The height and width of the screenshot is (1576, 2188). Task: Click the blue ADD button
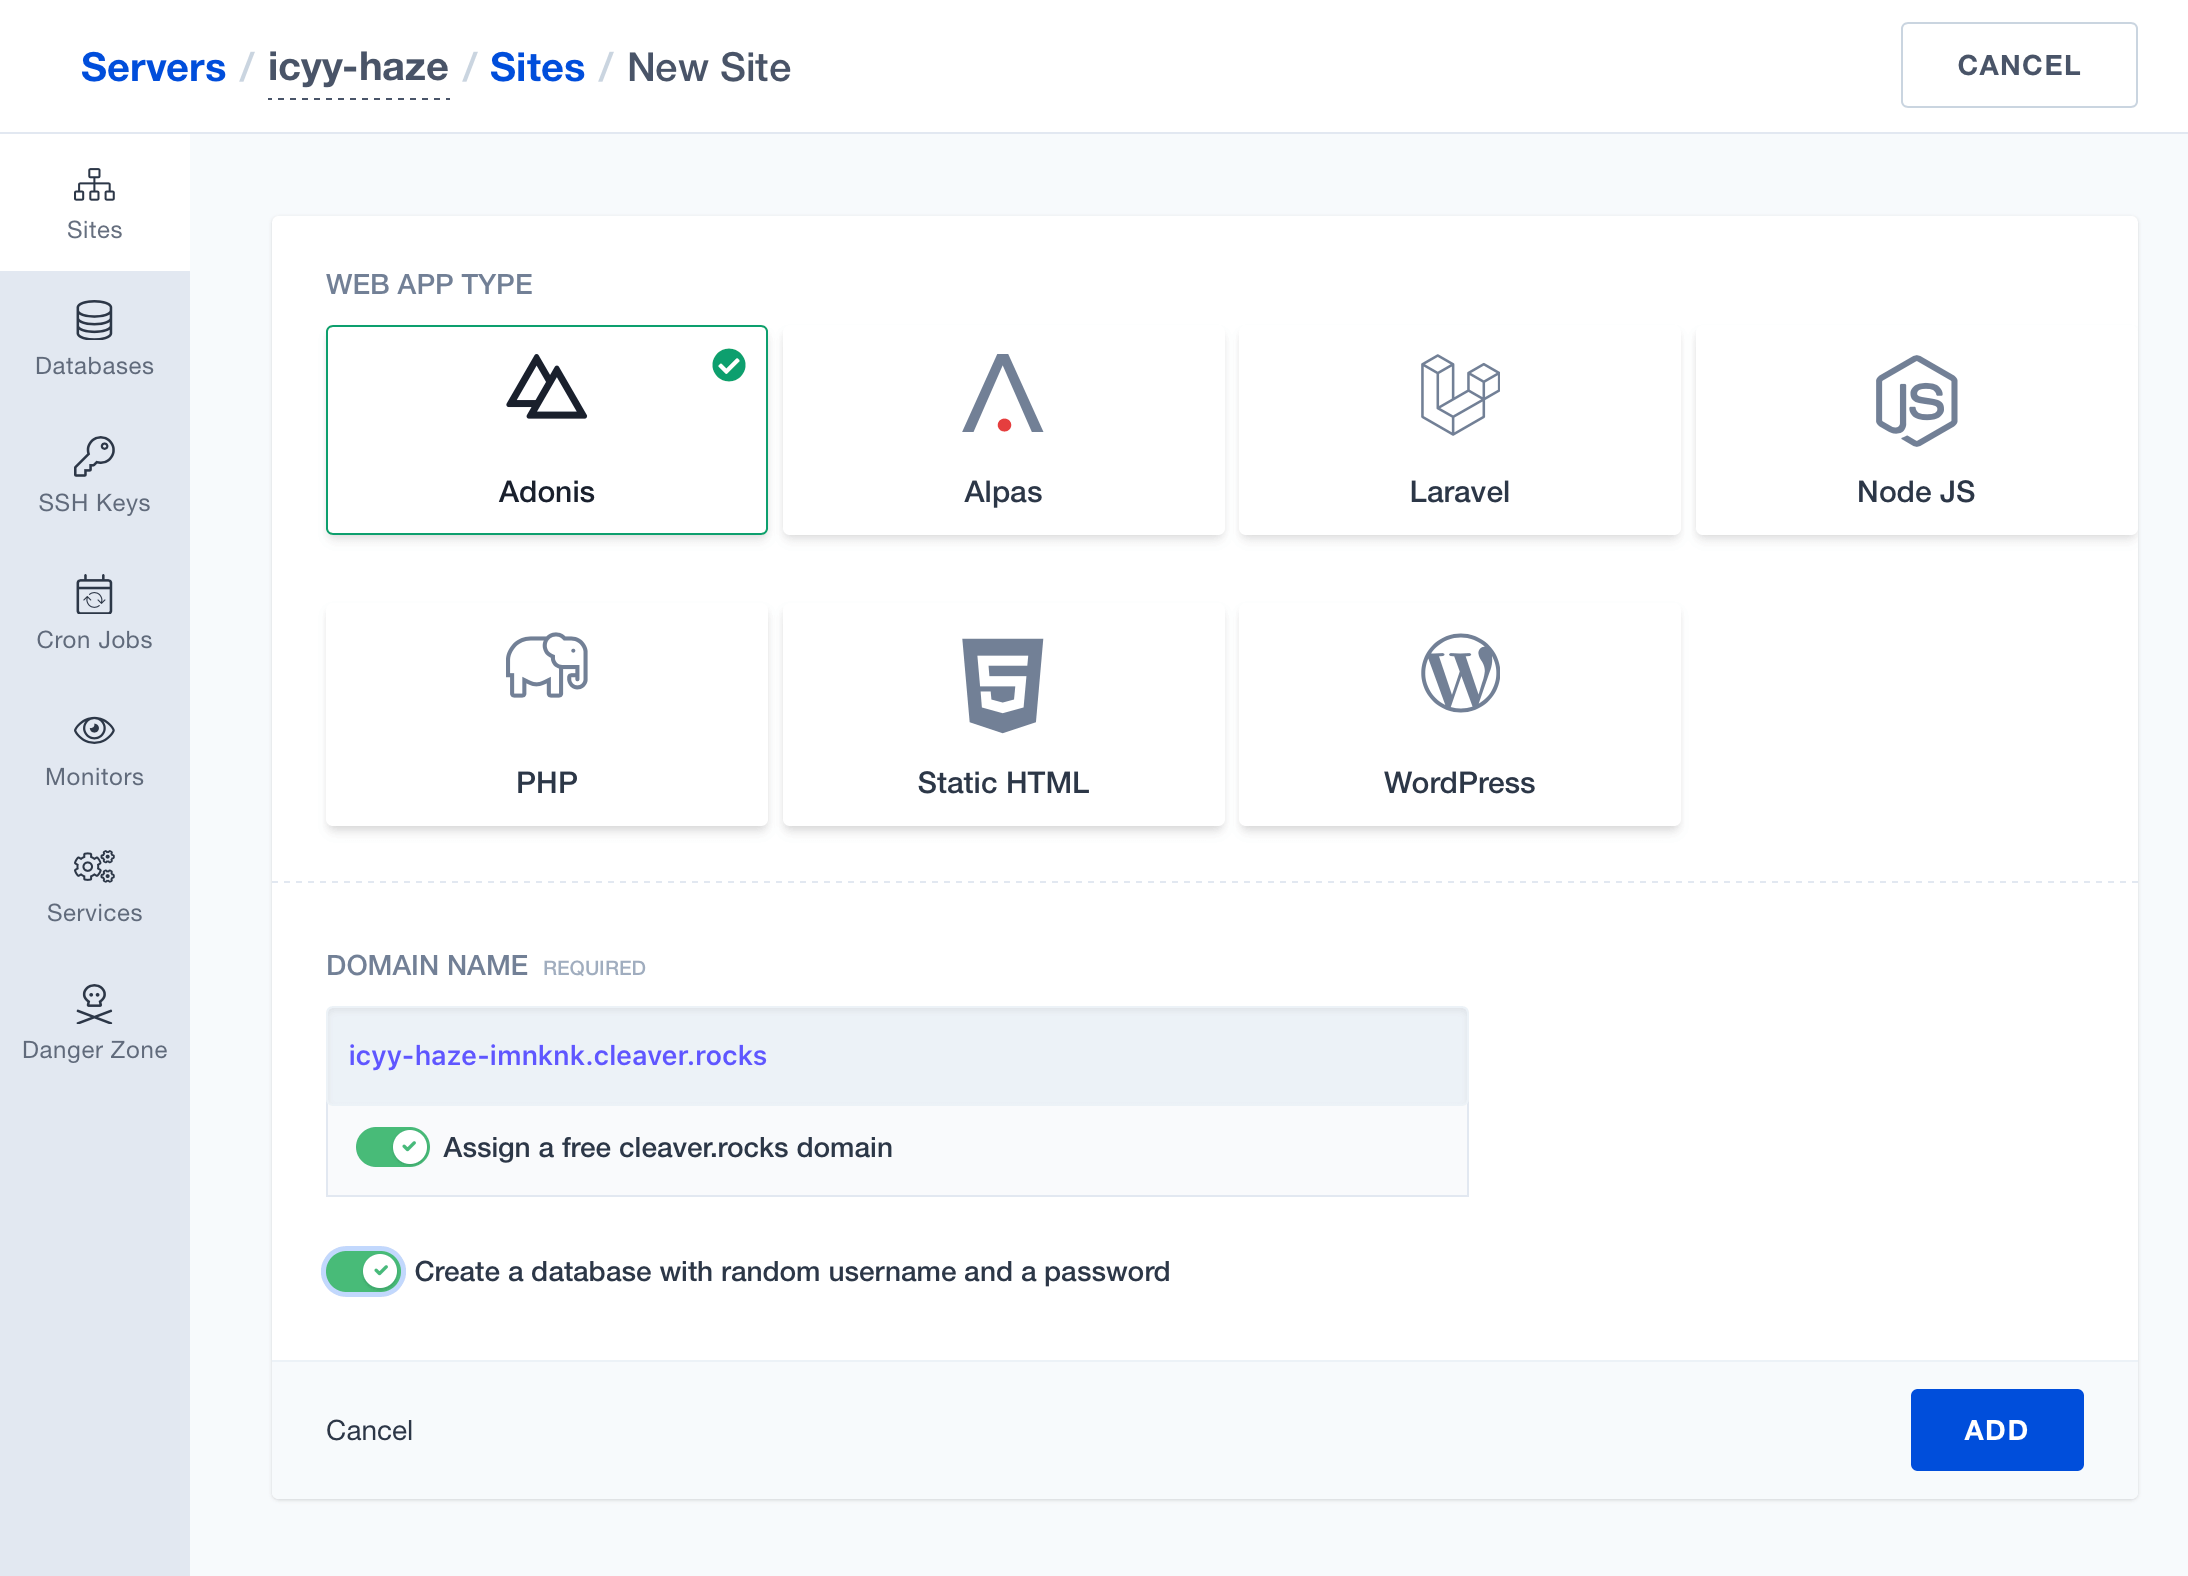1996,1429
